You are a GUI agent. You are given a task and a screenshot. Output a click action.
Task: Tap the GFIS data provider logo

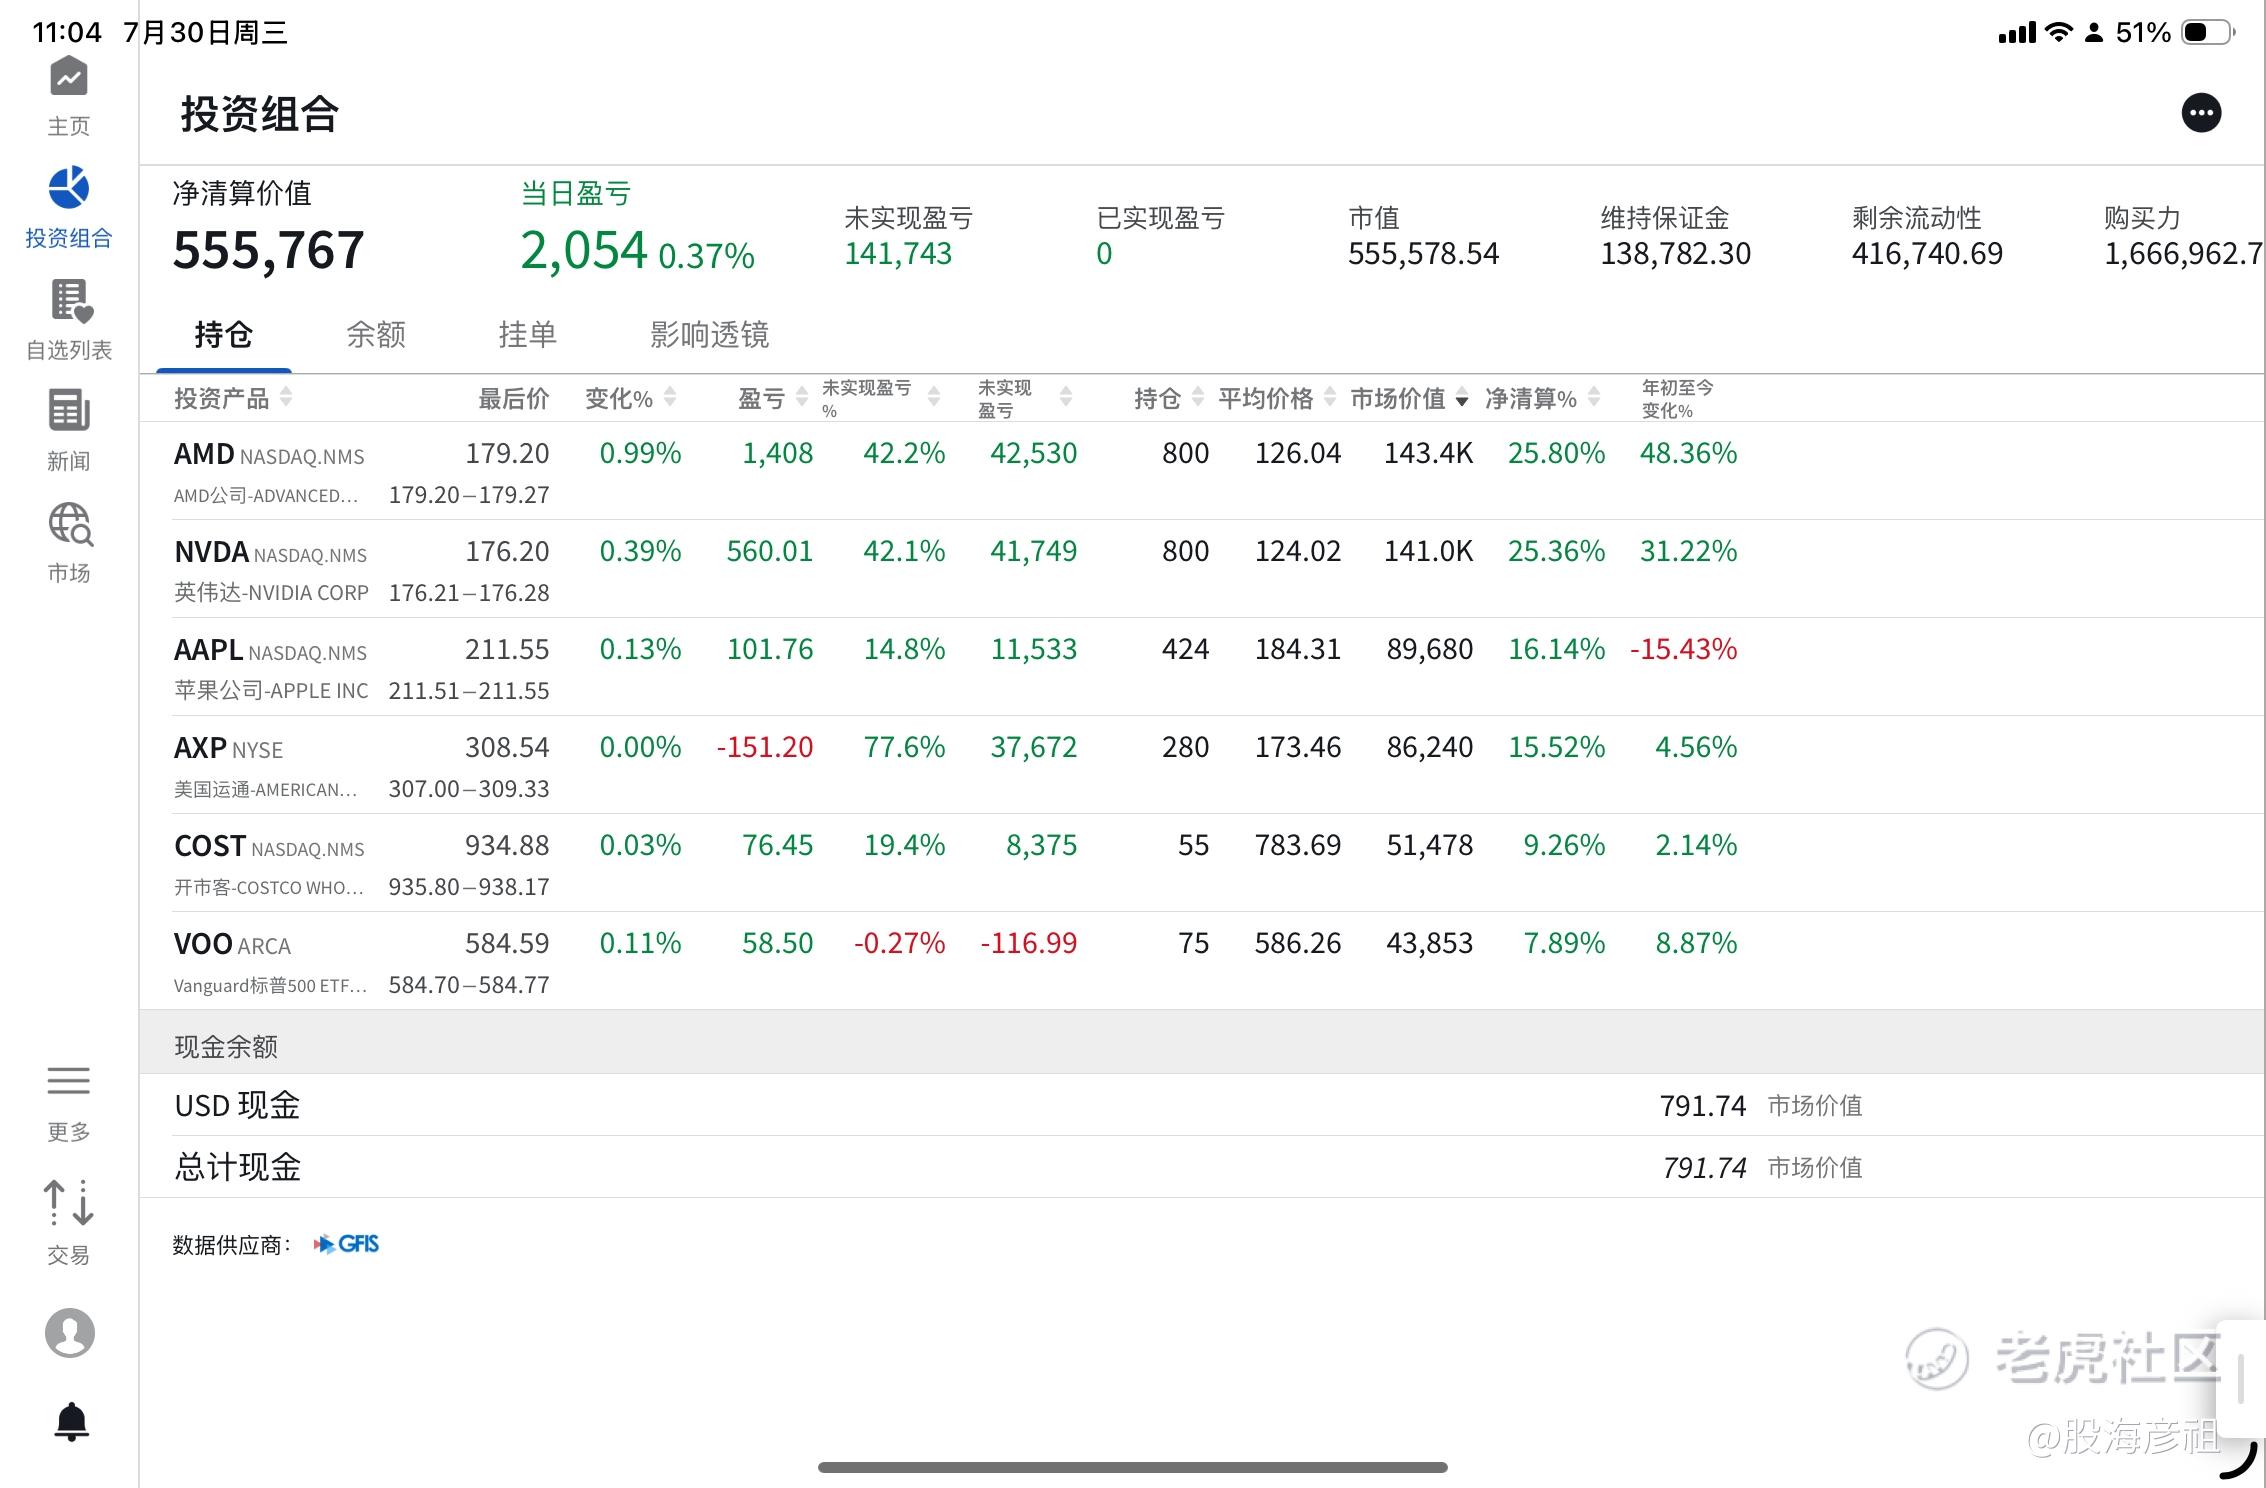coord(346,1244)
